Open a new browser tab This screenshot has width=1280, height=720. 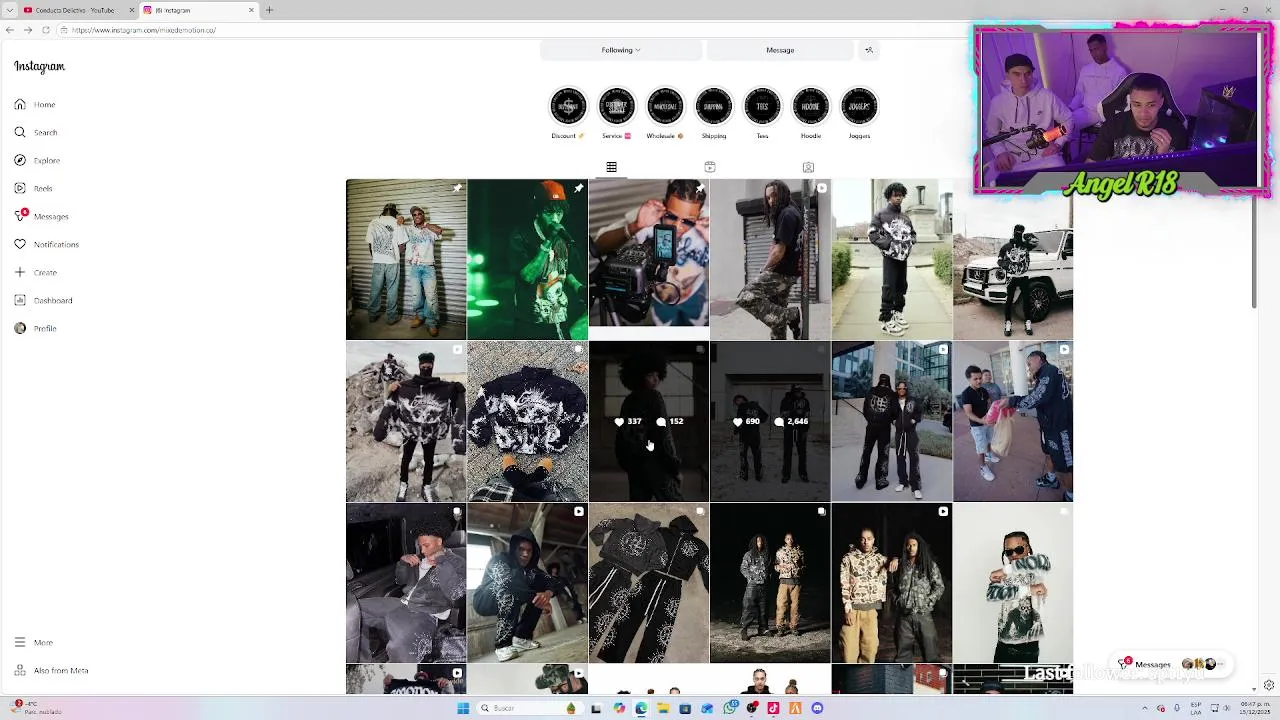click(269, 10)
